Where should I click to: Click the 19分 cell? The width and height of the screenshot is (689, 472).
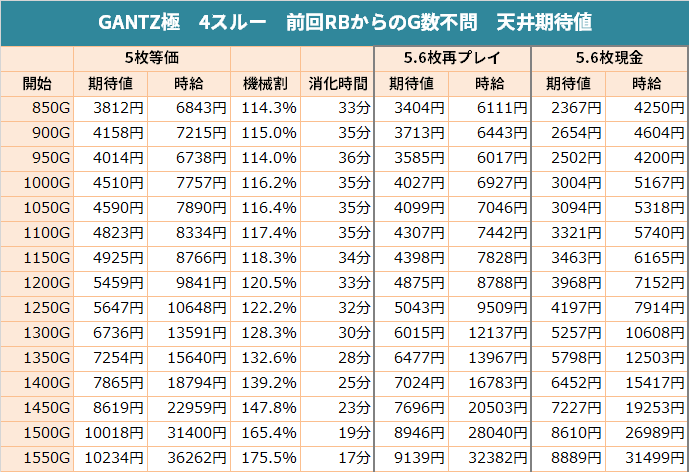tap(337, 434)
